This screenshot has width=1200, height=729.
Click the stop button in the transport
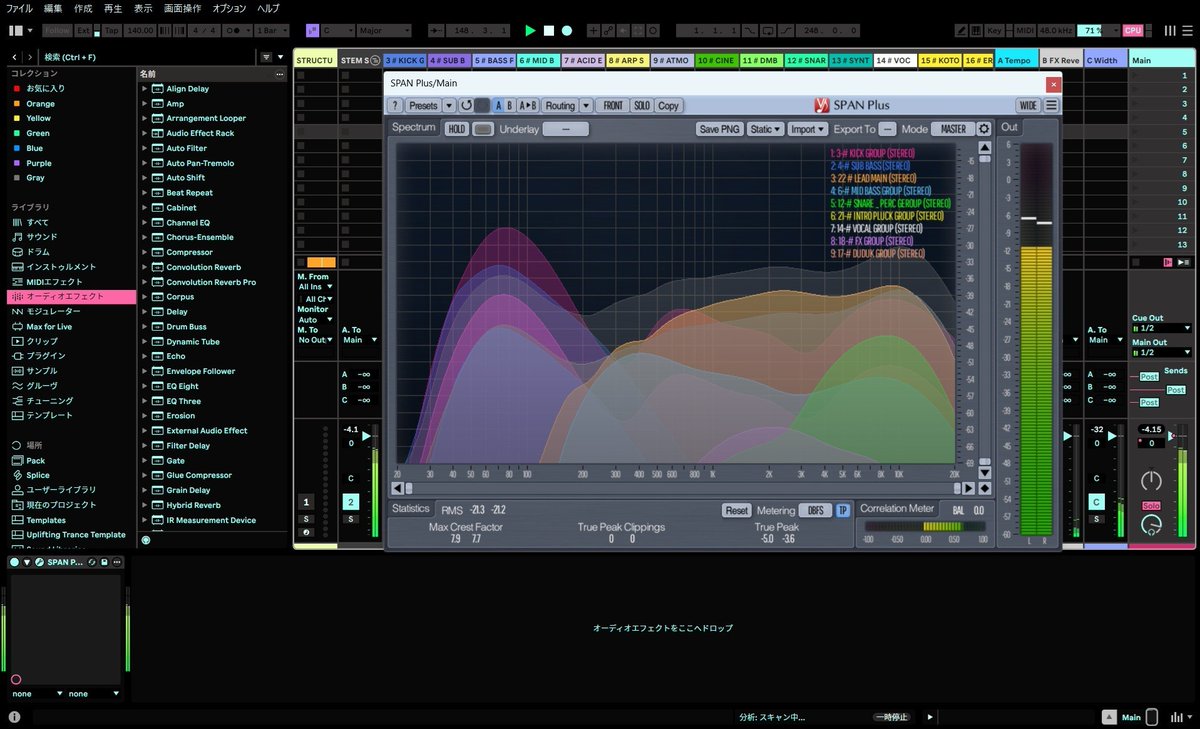[549, 31]
